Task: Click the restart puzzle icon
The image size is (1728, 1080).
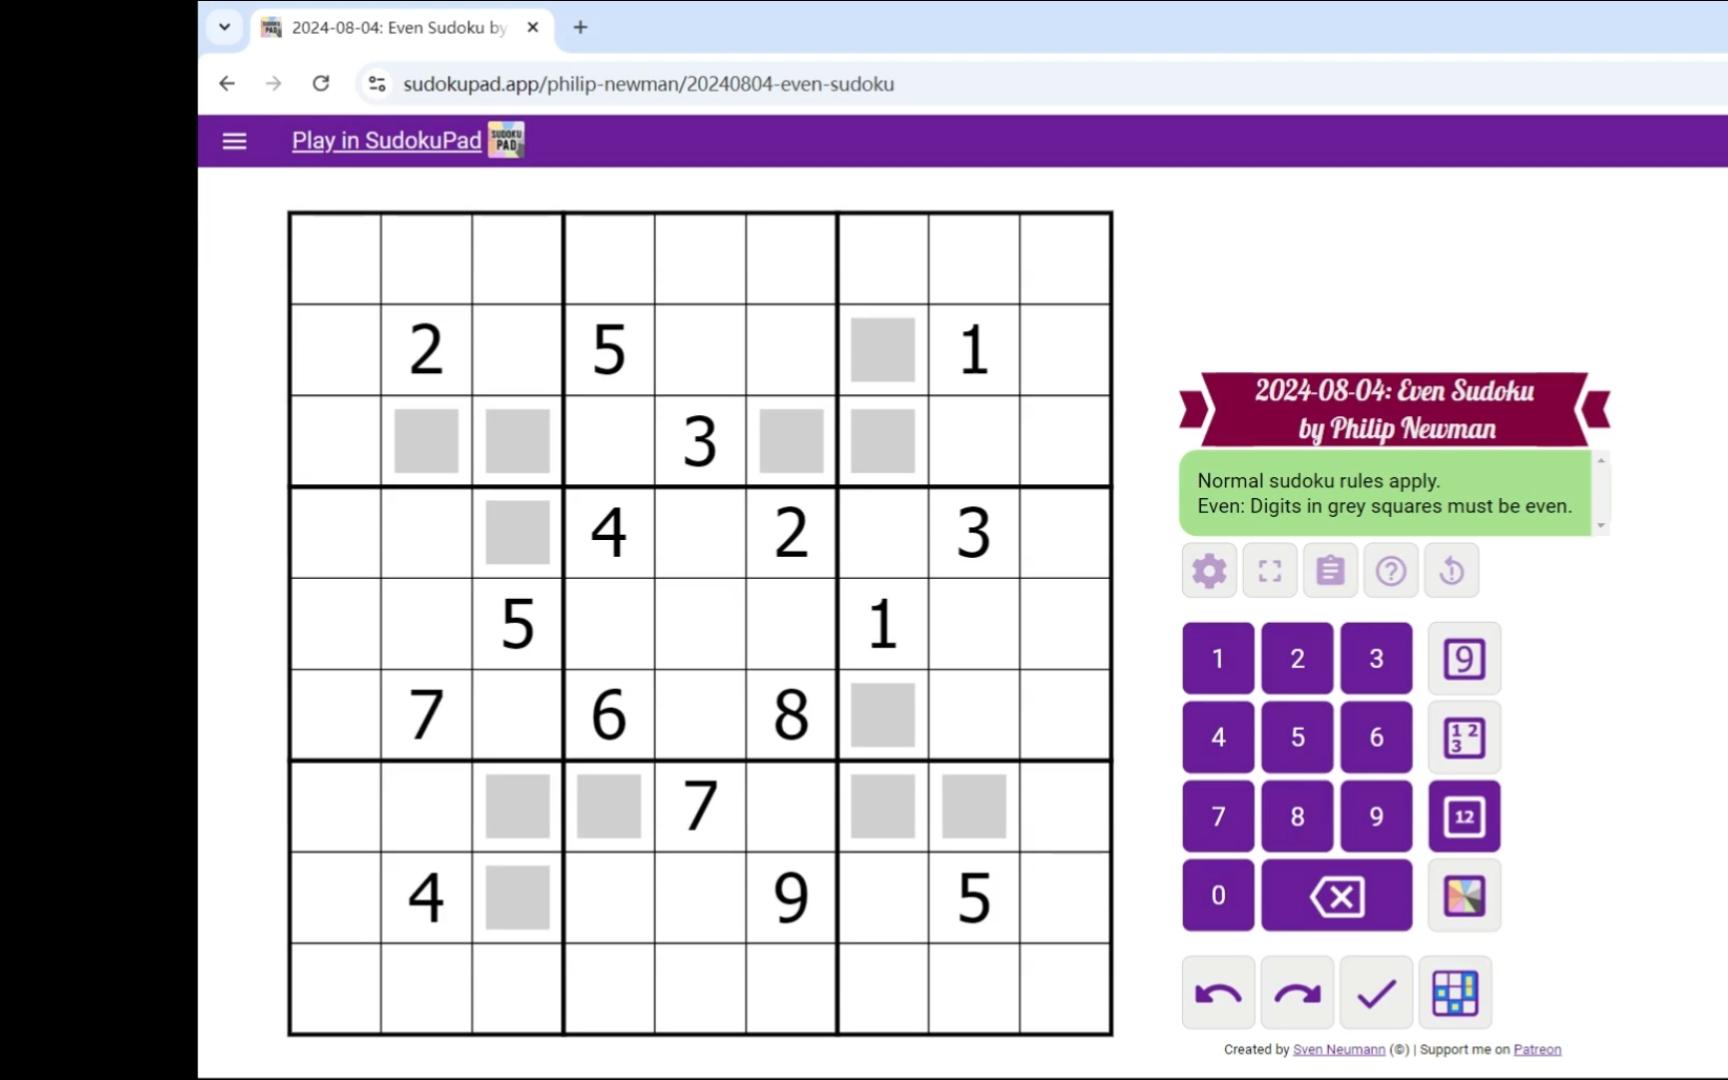Action: 1451,571
